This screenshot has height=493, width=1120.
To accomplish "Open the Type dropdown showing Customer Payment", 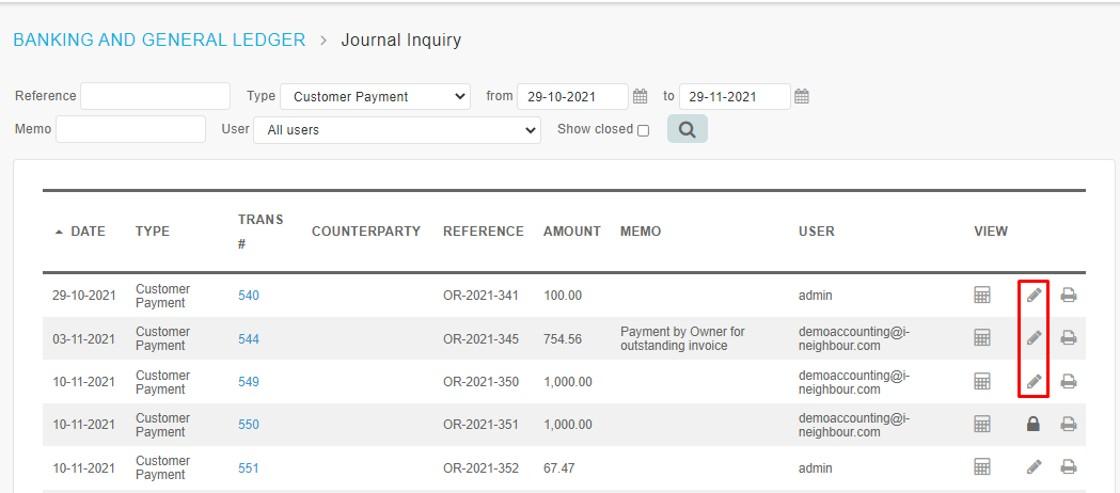I will [x=375, y=96].
